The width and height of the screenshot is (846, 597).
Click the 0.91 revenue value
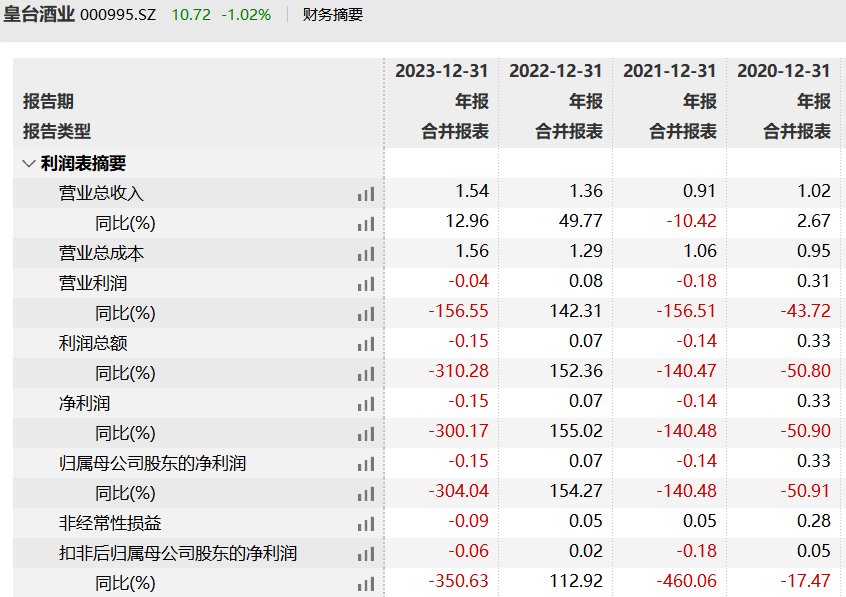[700, 191]
